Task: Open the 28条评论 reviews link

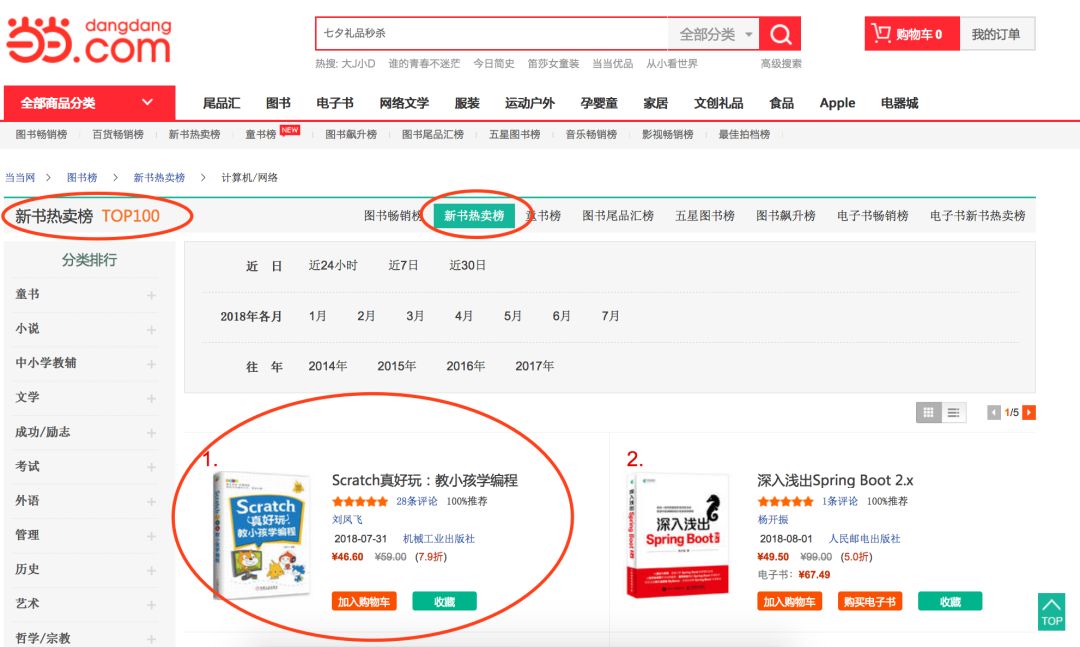Action: pyautogui.click(x=417, y=501)
